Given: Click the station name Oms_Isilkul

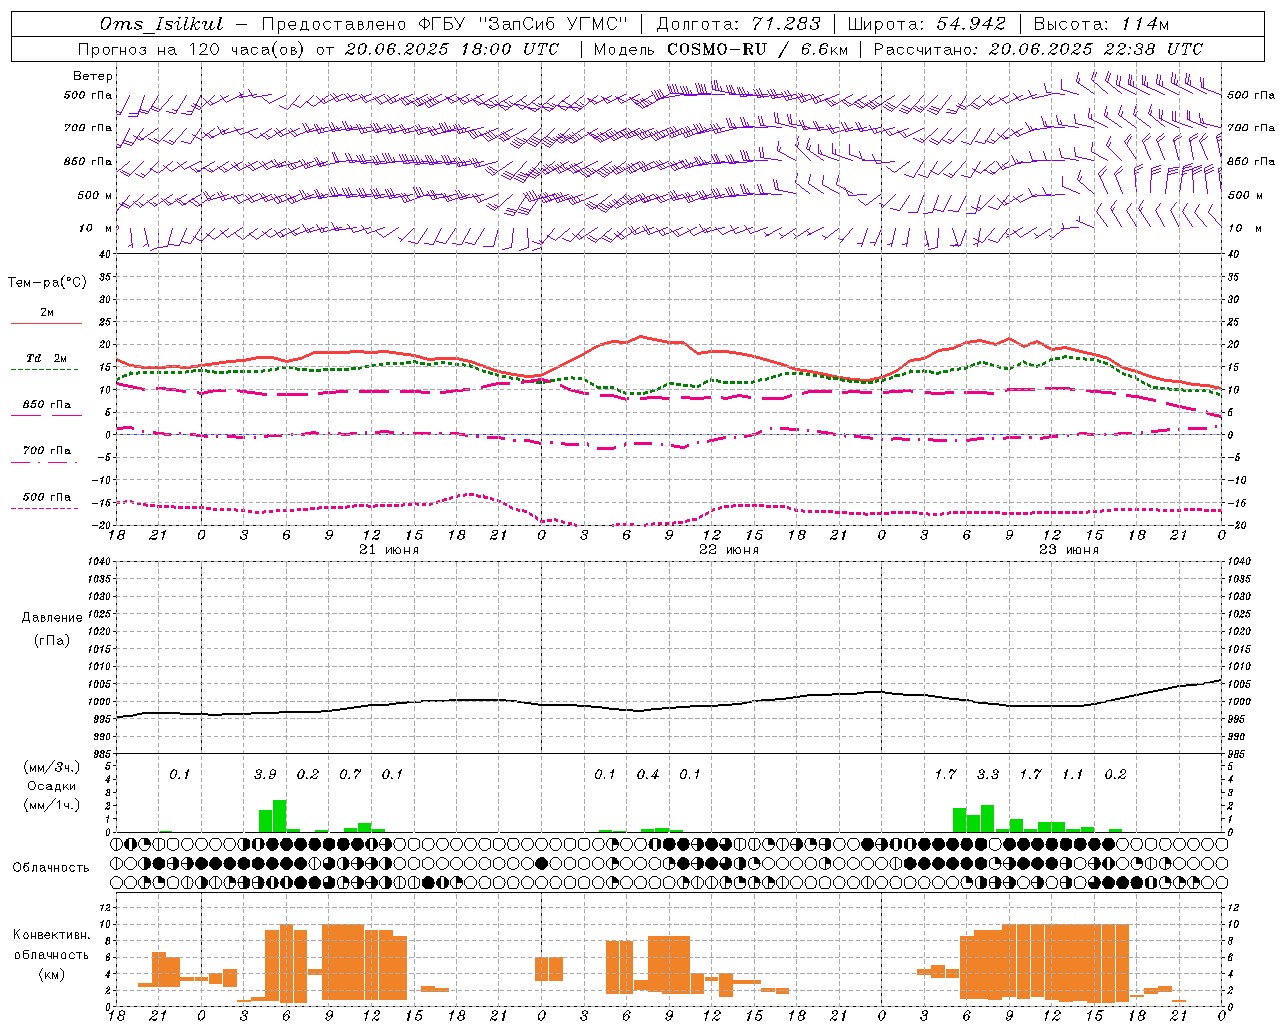Looking at the screenshot, I should (x=161, y=24).
